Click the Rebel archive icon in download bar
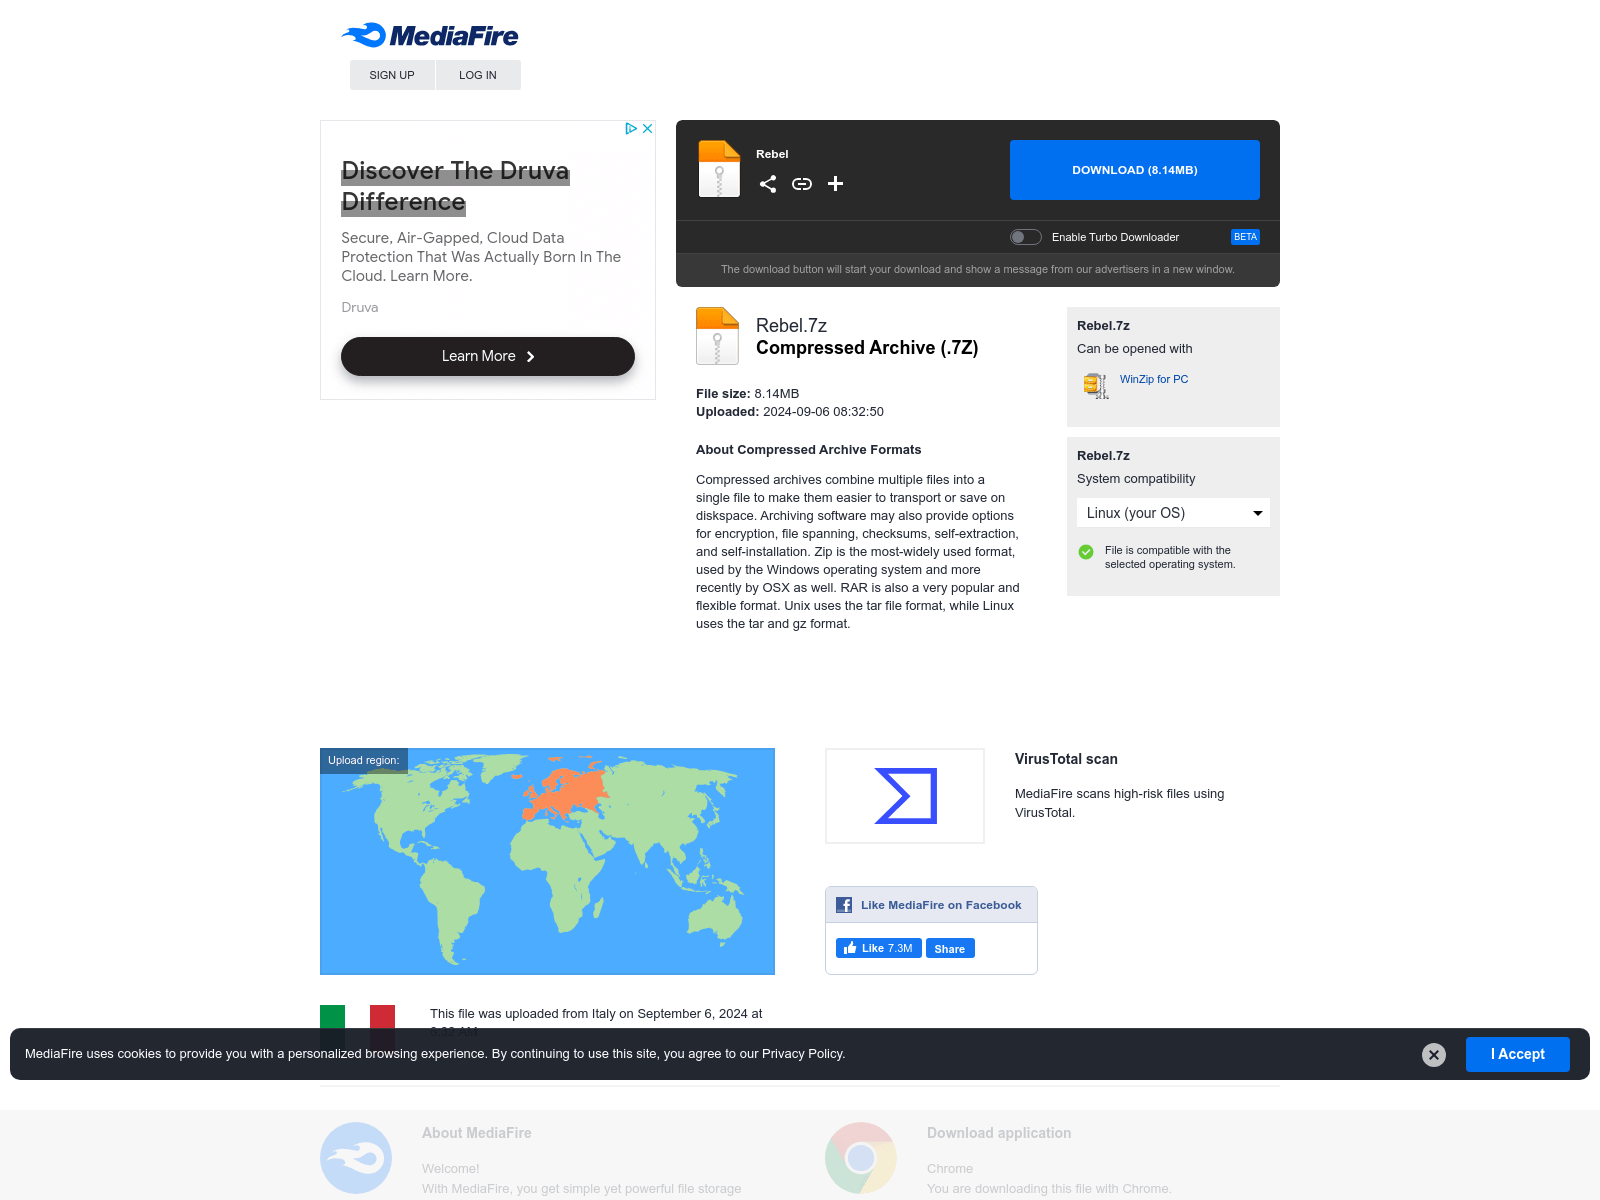The height and width of the screenshot is (1200, 1600). (719, 169)
